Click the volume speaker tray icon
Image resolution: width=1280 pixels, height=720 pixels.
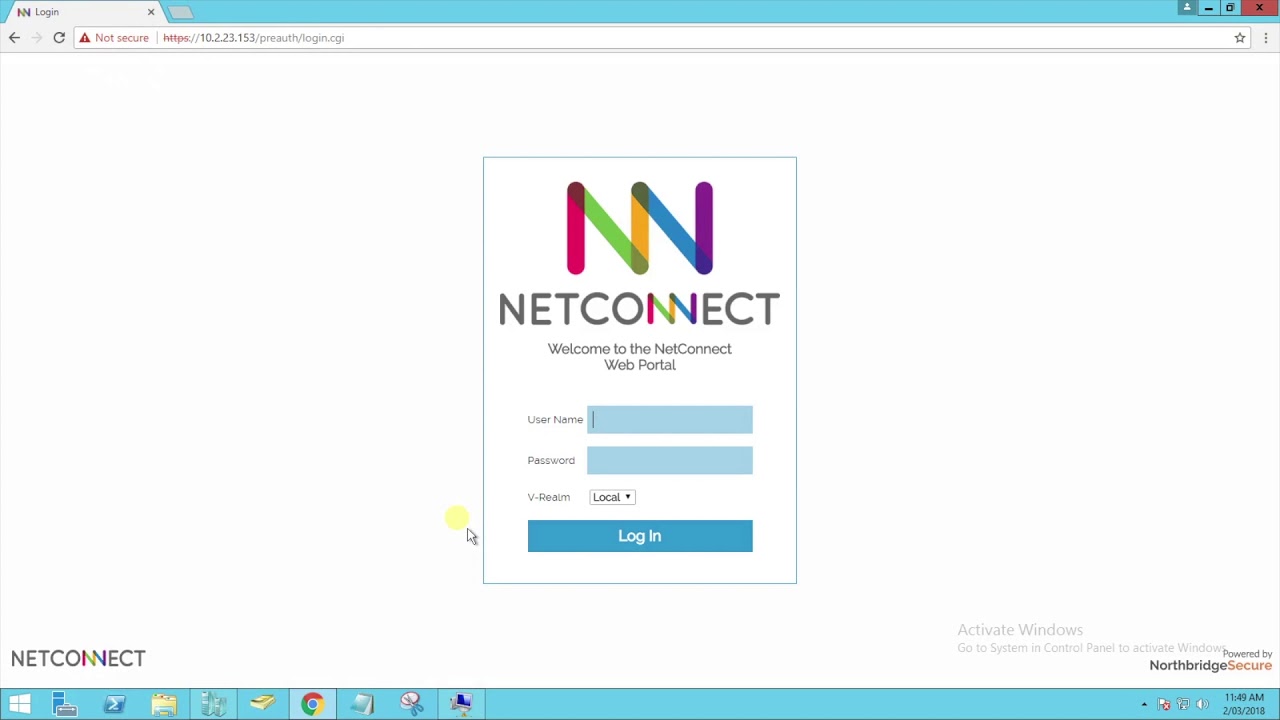click(x=1202, y=705)
